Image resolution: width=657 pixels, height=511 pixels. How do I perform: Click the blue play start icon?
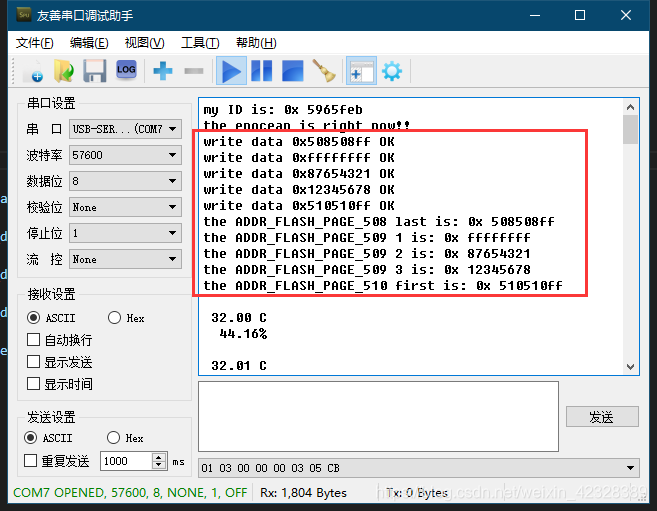pos(231,71)
